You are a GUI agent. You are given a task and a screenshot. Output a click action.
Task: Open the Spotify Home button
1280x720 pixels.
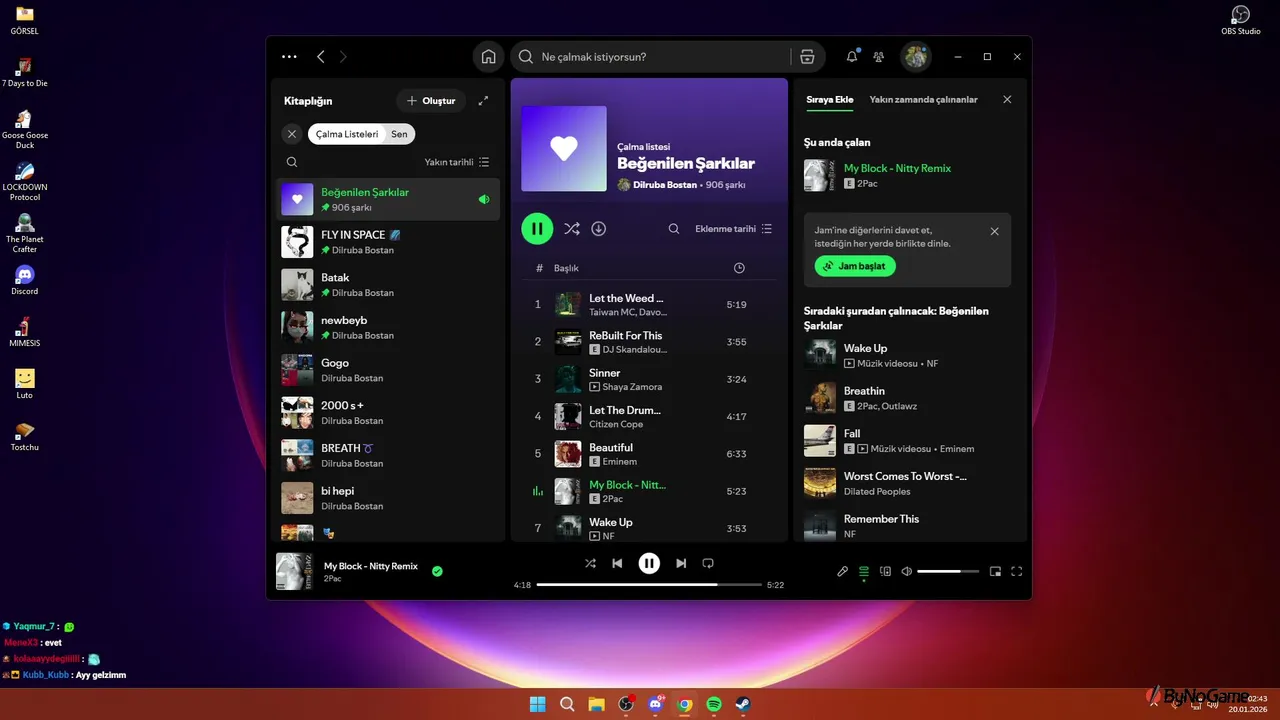tap(488, 57)
